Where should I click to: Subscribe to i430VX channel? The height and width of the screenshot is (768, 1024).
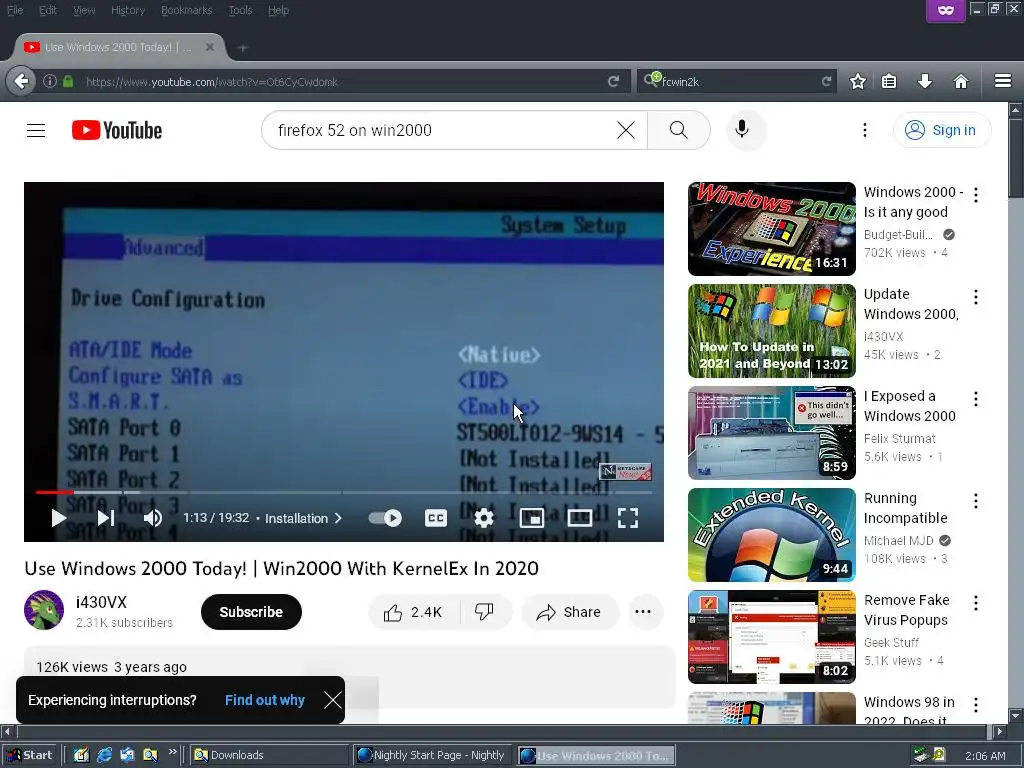point(251,612)
